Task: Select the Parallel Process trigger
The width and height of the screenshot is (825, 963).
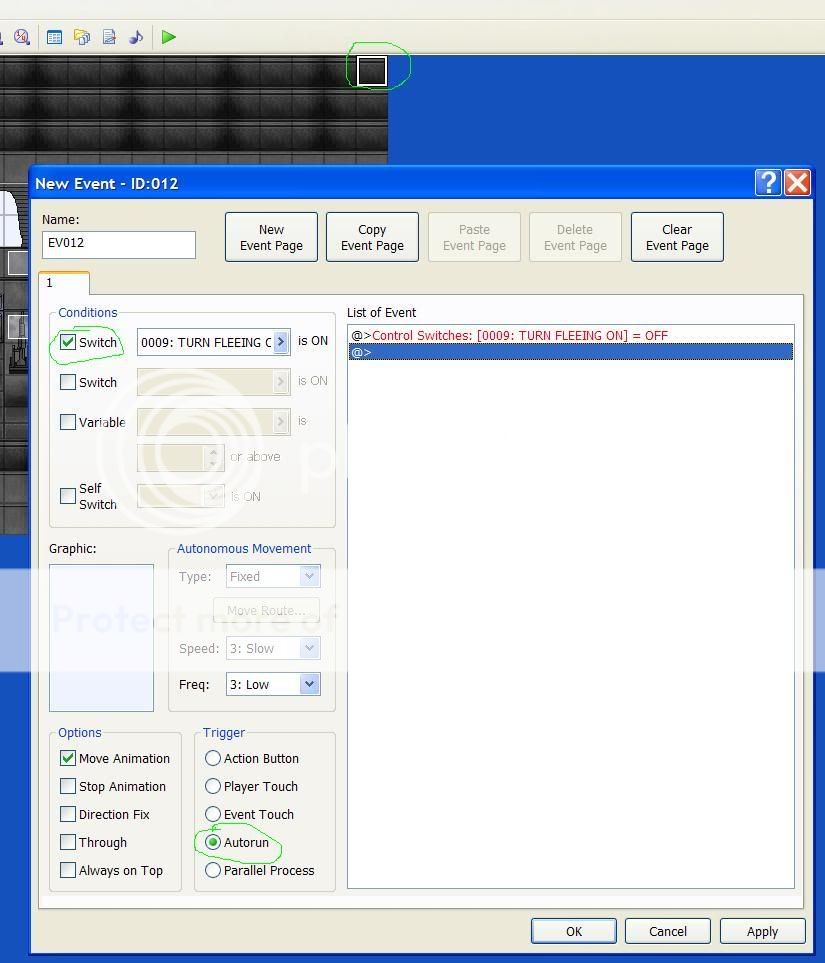Action: pos(213,870)
